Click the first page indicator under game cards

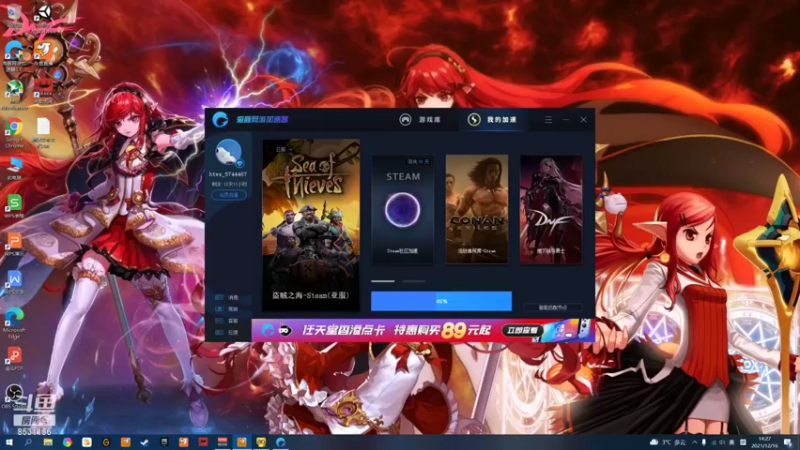[383, 281]
